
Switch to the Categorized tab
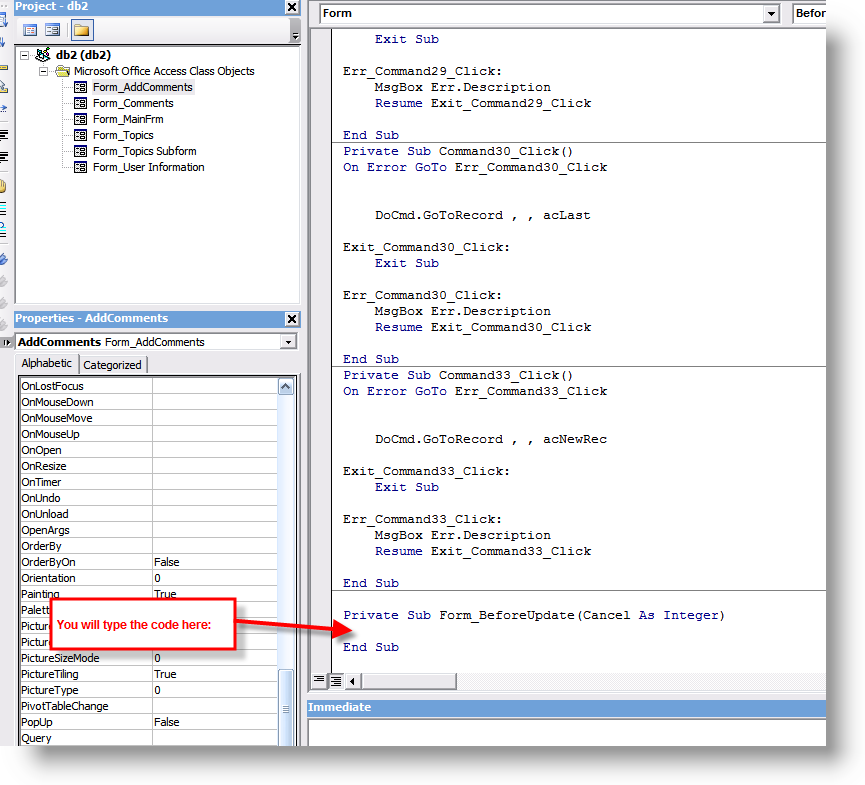(x=113, y=365)
